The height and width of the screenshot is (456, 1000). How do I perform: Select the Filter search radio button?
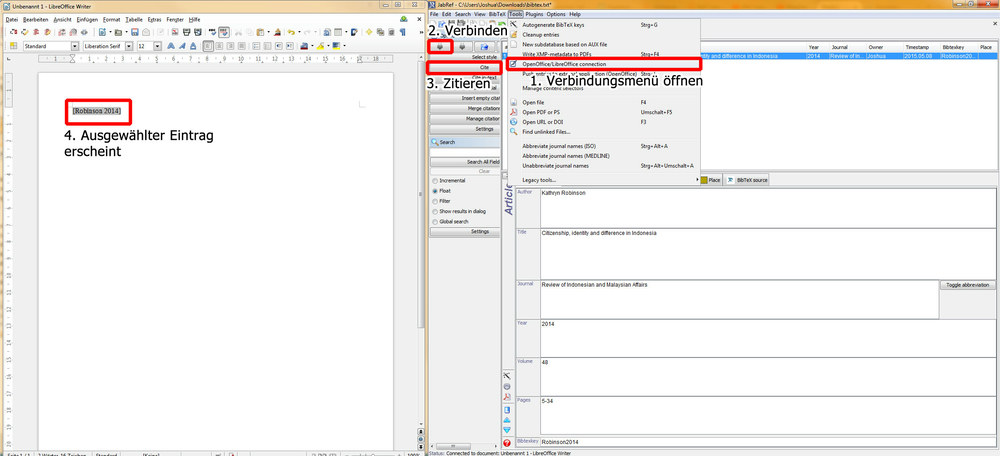pyautogui.click(x=435, y=201)
